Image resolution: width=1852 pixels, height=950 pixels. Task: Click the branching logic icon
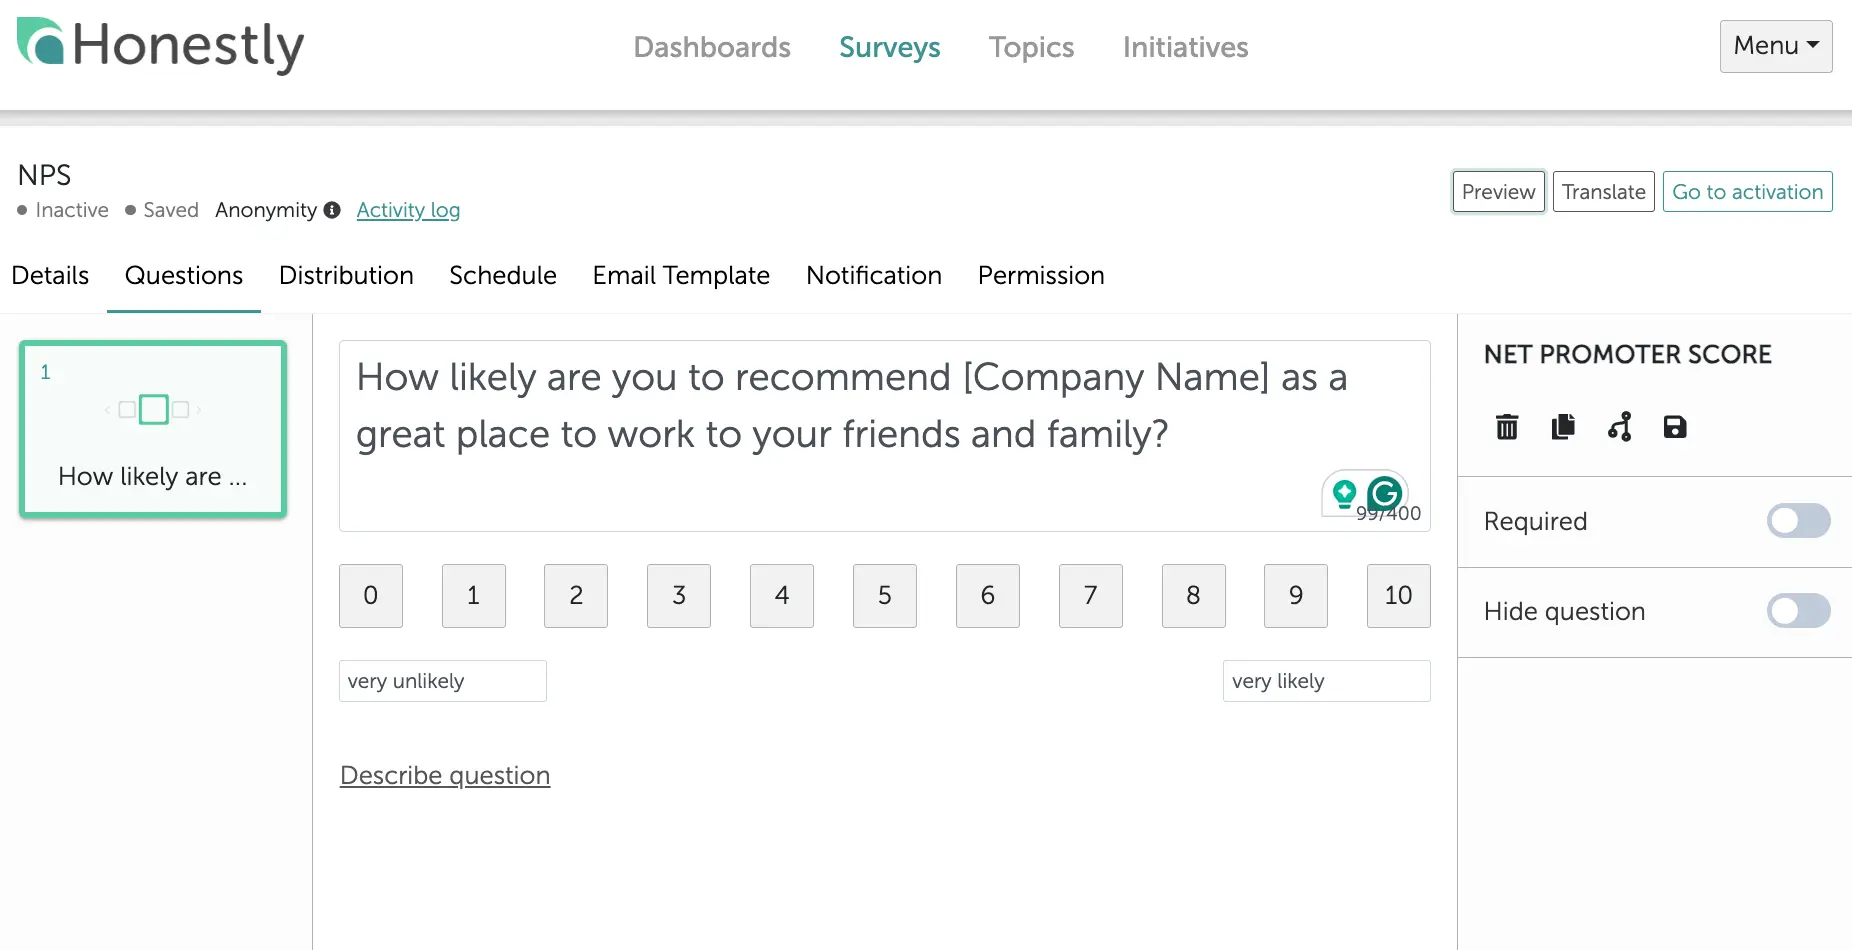click(1620, 427)
